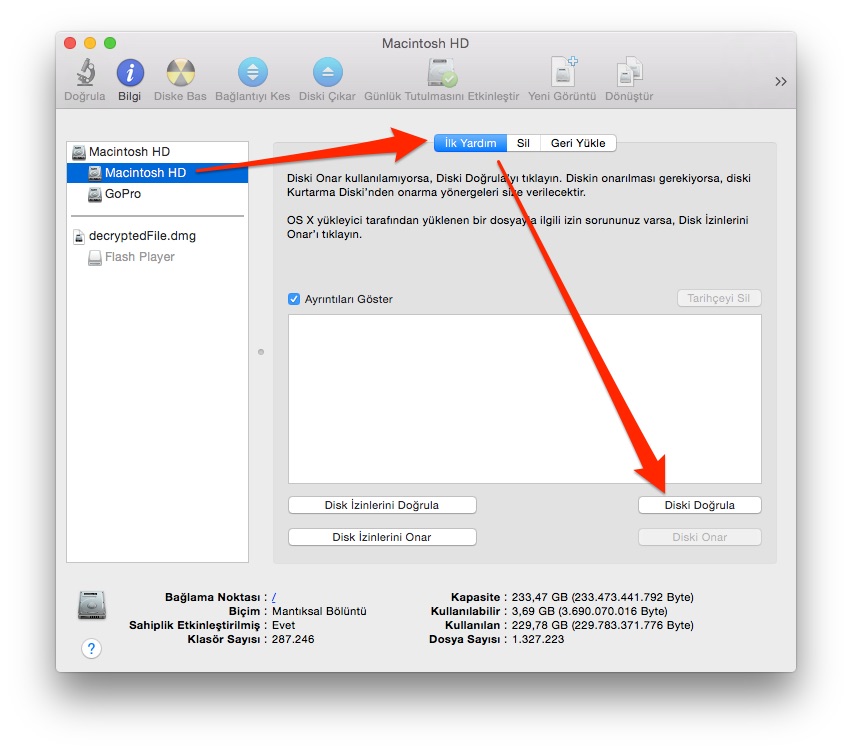Click the Doğrula microscope toolbar icon
Screen dimensions: 852x752
pyautogui.click(x=85, y=74)
